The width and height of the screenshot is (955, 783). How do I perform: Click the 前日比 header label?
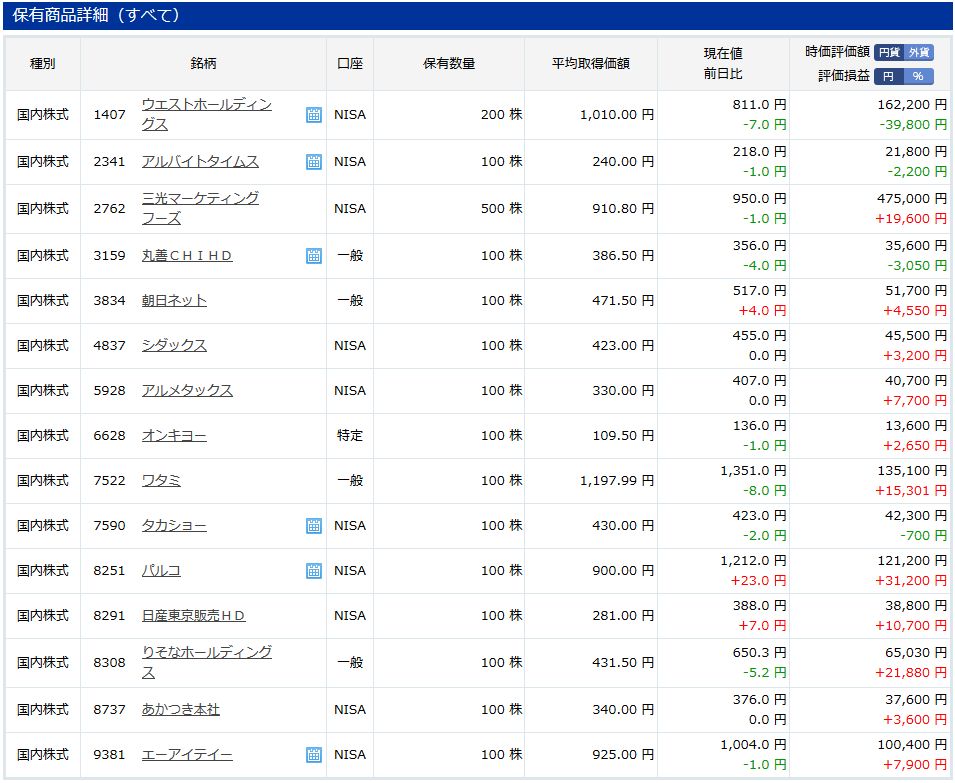723,74
